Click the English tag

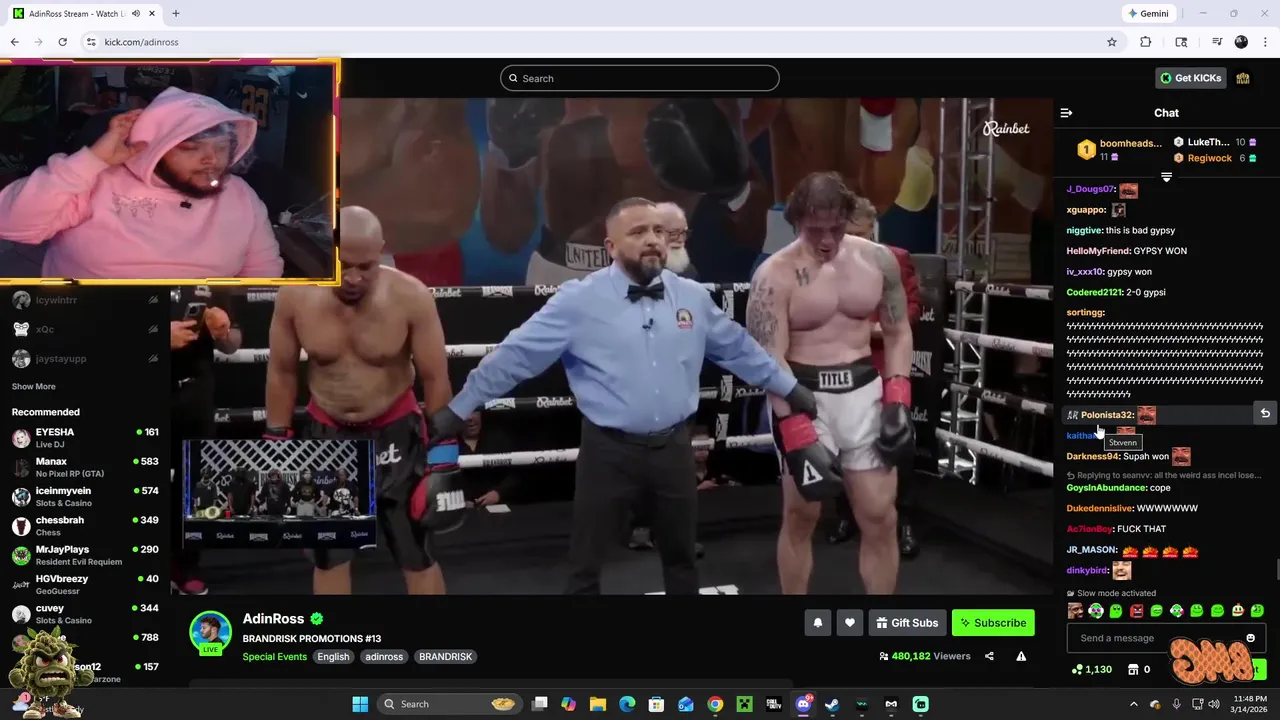[333, 657]
